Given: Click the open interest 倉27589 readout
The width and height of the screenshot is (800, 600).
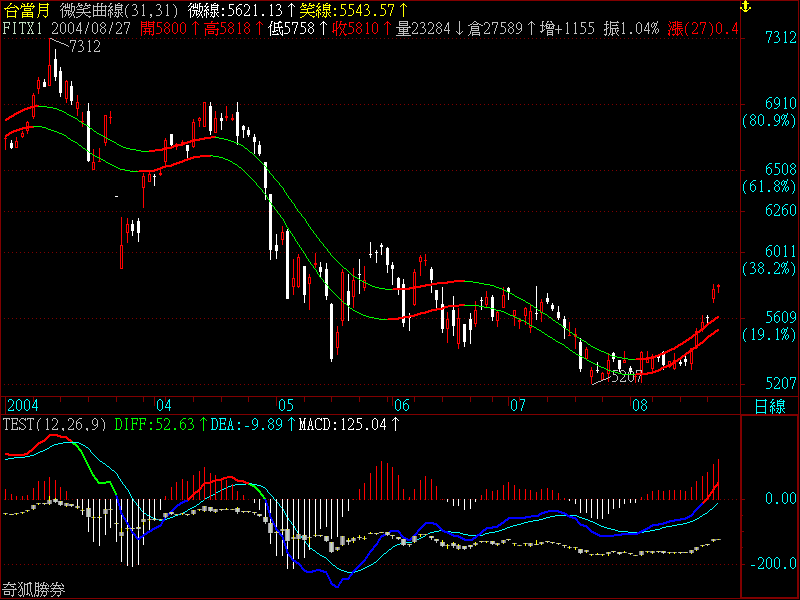Looking at the screenshot, I should click(x=495, y=28).
